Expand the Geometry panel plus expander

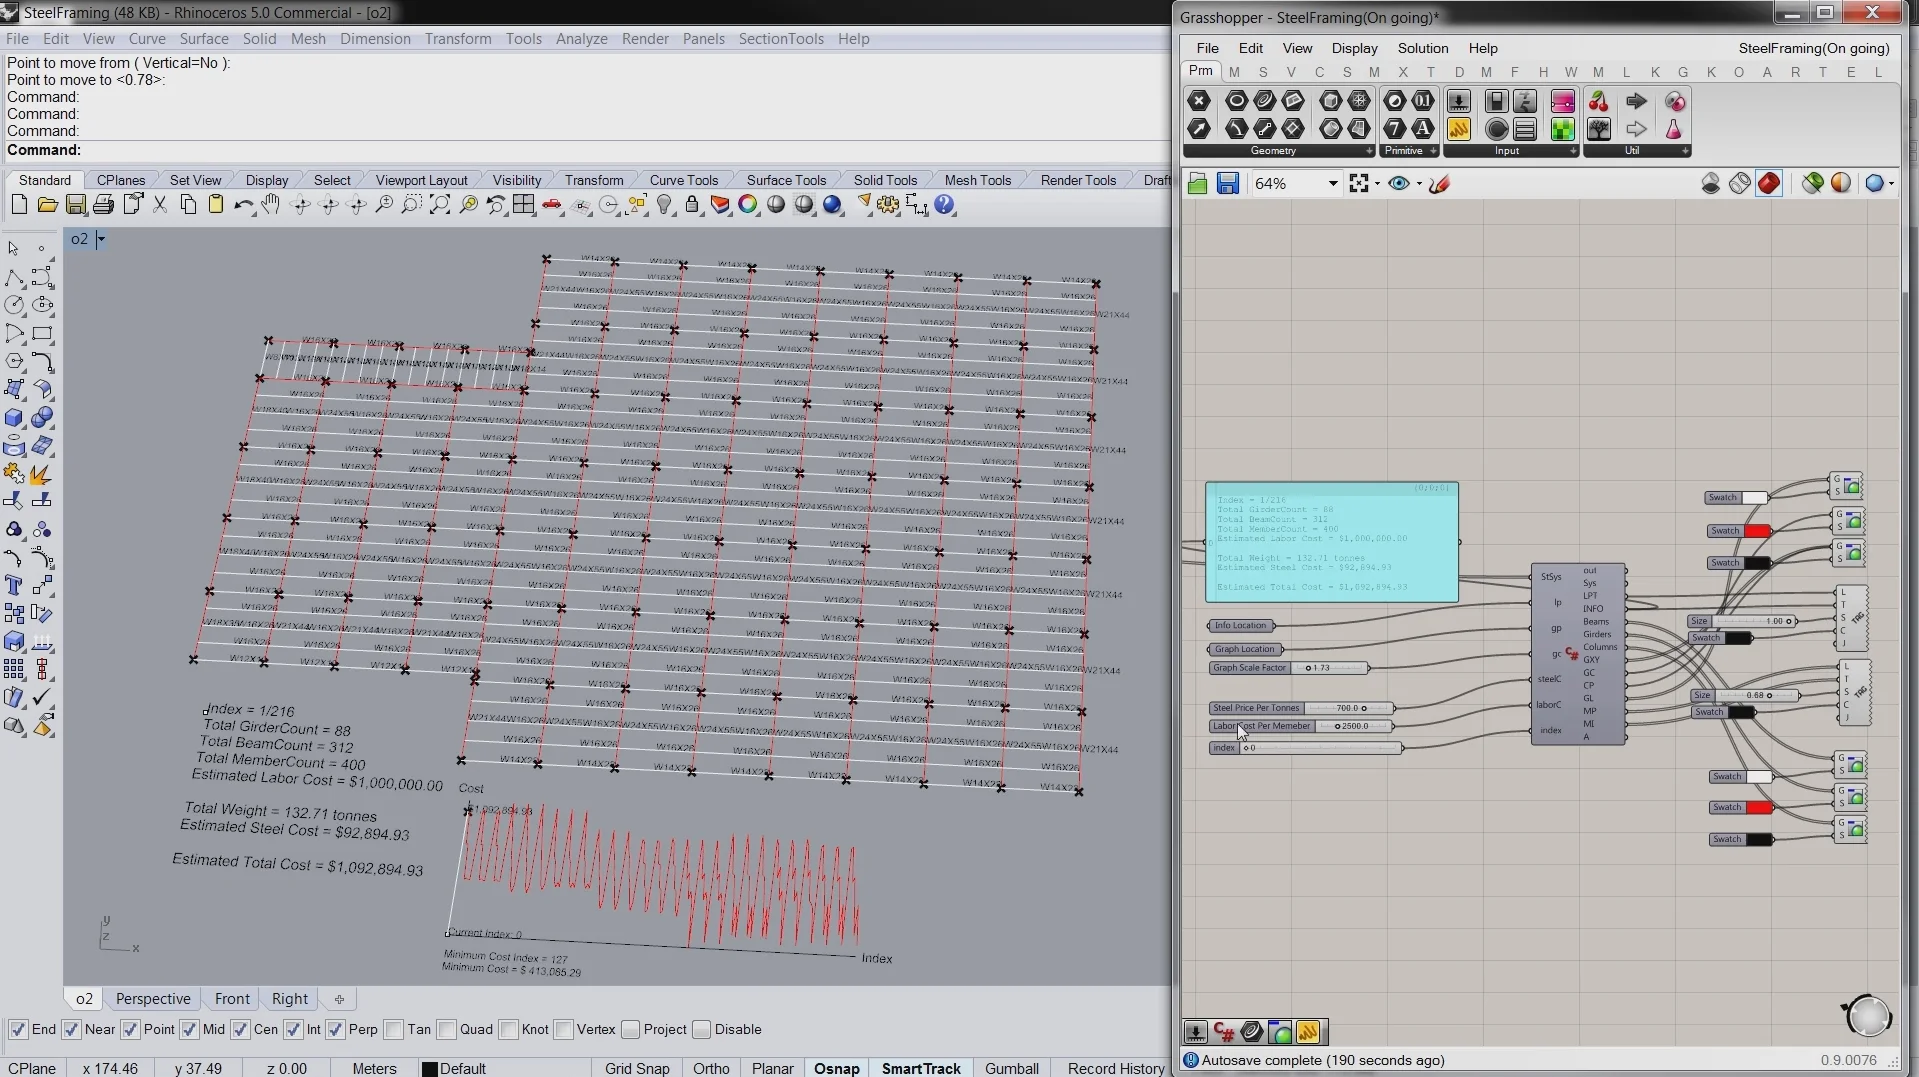[x=1369, y=151]
